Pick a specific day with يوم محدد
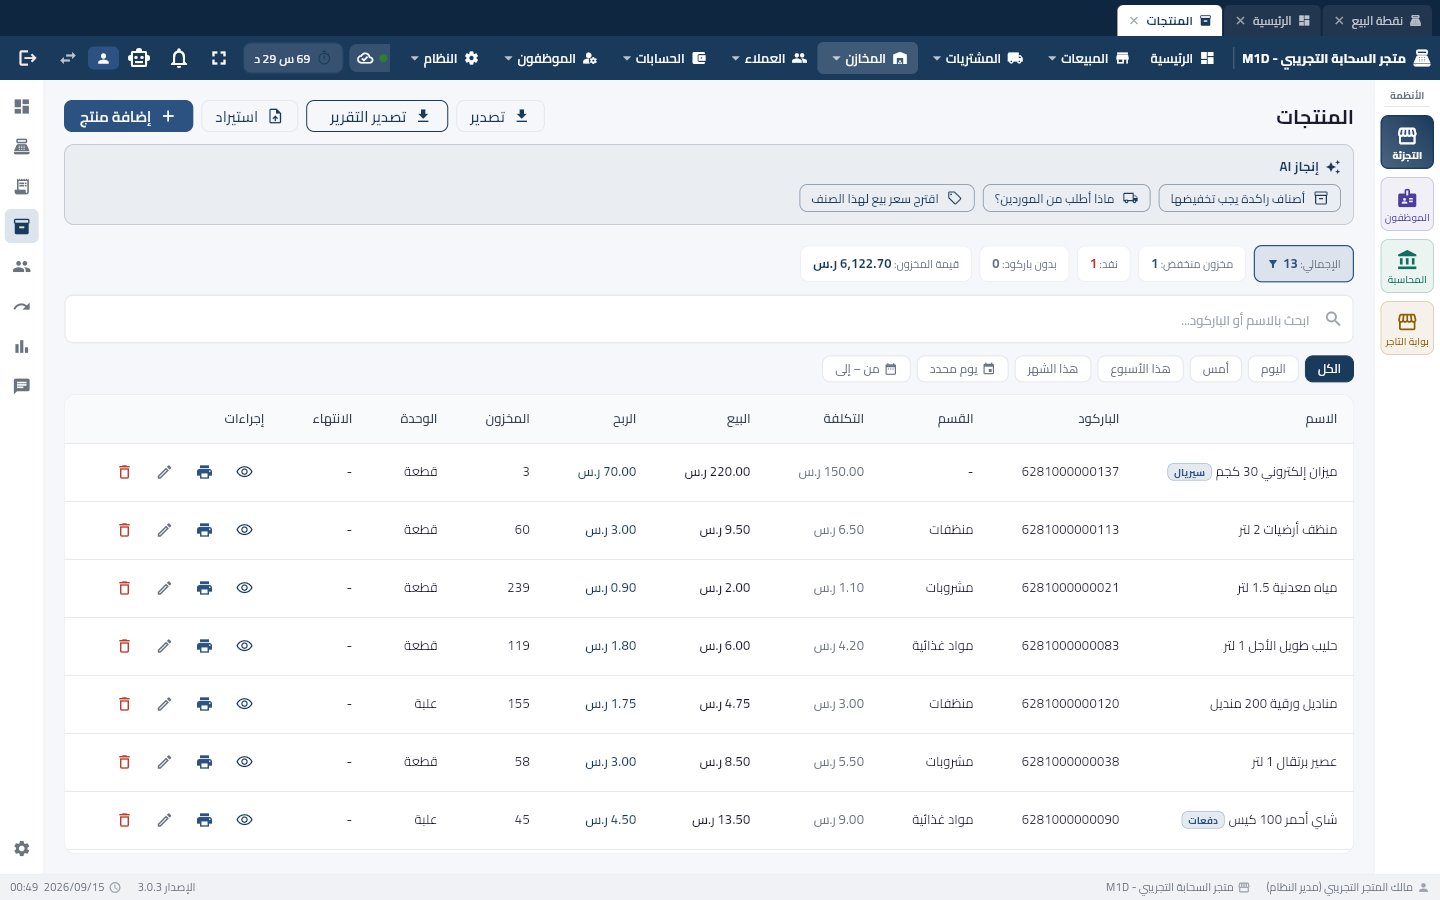1440x900 pixels. tap(962, 369)
